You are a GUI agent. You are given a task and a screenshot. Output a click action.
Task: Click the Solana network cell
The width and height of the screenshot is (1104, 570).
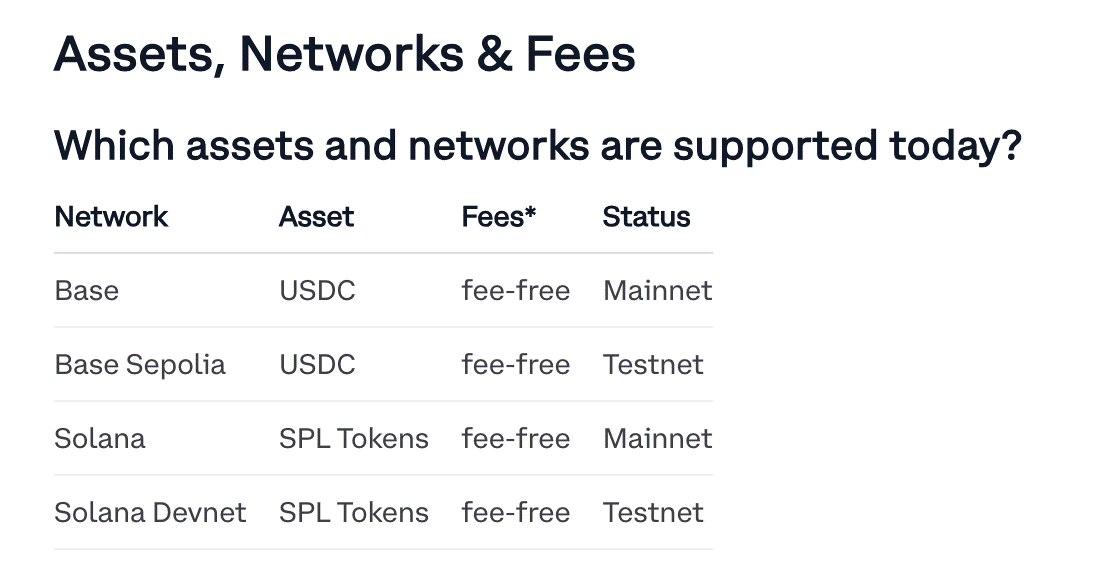[x=100, y=439]
